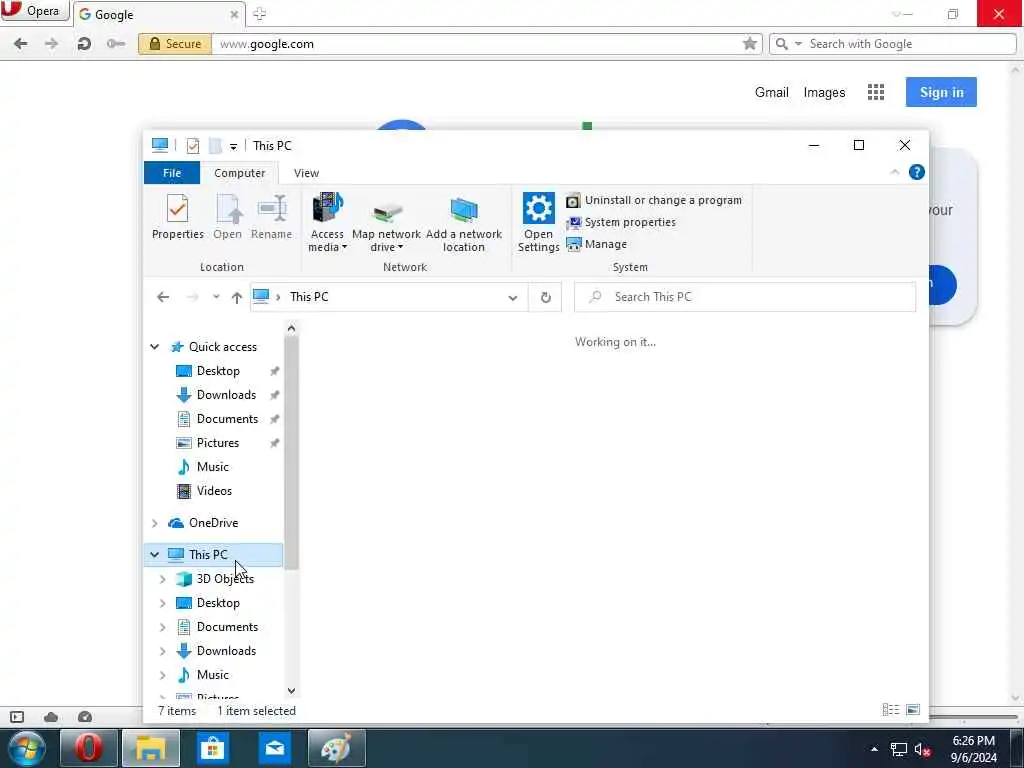Collapse the Quick access tree node
Image resolution: width=1024 pixels, height=768 pixels.
click(155, 347)
